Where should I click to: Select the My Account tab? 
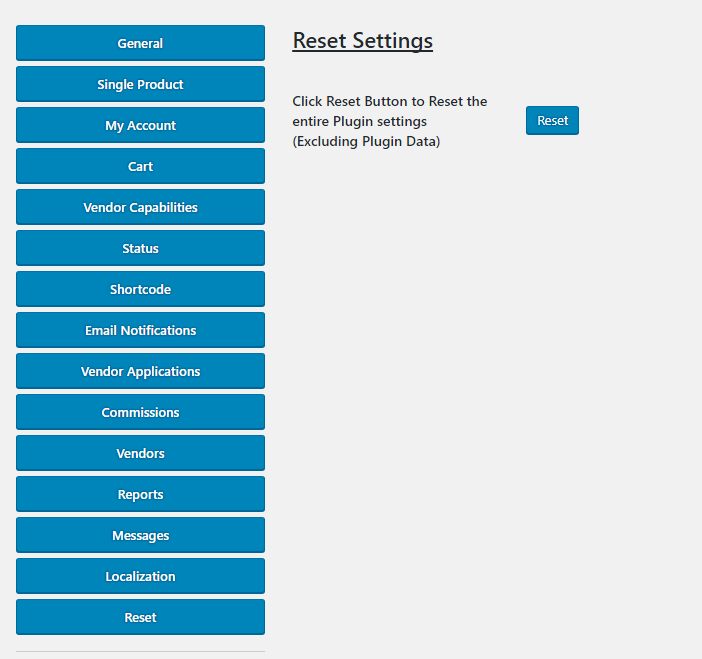point(140,125)
